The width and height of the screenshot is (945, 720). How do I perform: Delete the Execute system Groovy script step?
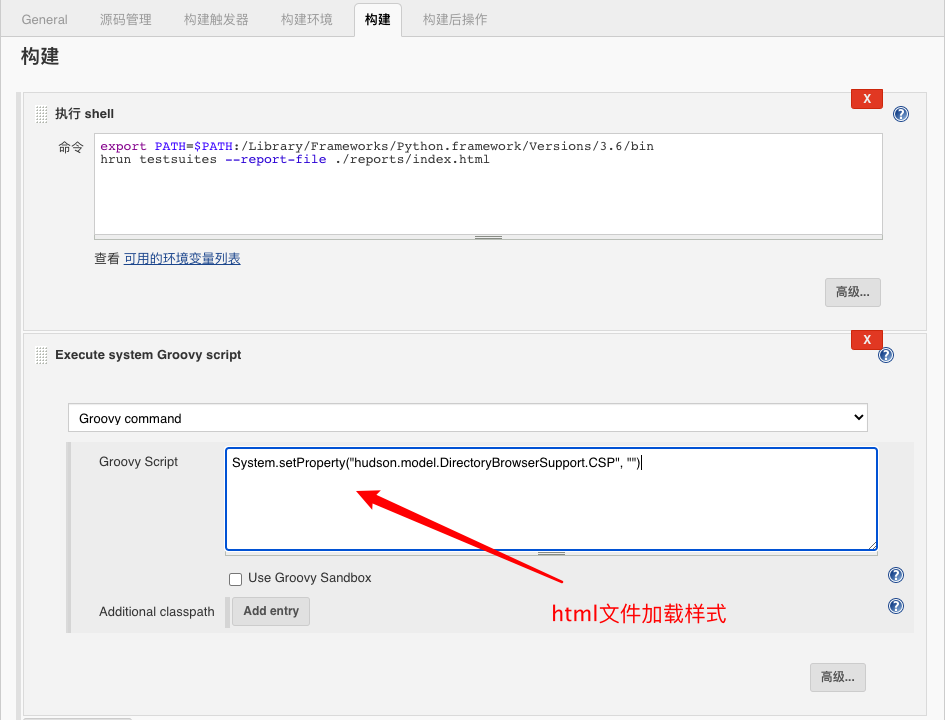pyautogui.click(x=866, y=339)
